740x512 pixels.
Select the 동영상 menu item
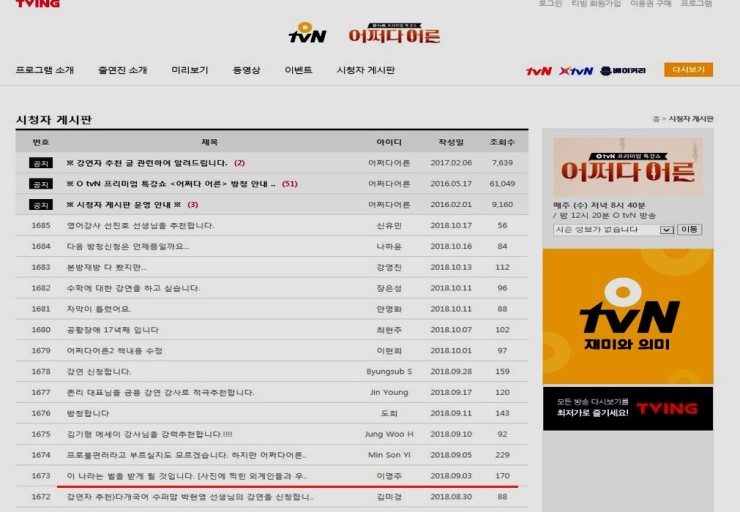coord(246,70)
